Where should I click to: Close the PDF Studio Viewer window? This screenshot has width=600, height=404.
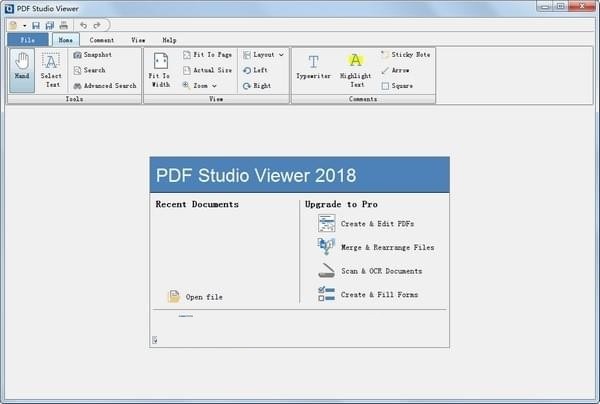[582, 7]
